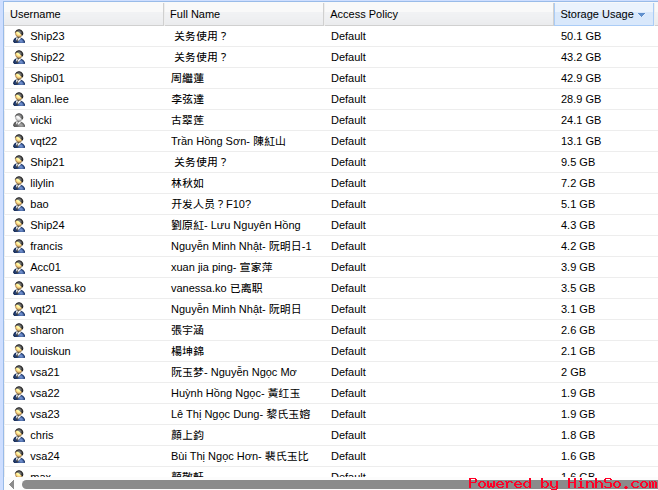Select the username vanessa.ko
The height and width of the screenshot is (490, 658).
click(58, 288)
